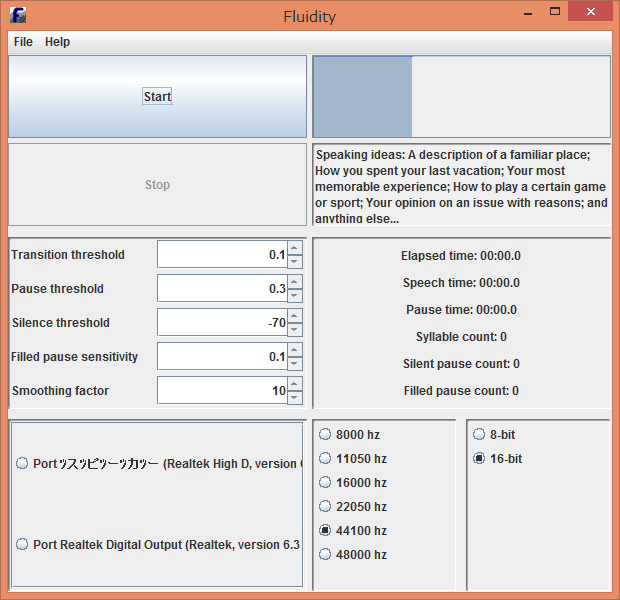
Task: Click the Filled pause sensitivity label
Action: (x=74, y=357)
